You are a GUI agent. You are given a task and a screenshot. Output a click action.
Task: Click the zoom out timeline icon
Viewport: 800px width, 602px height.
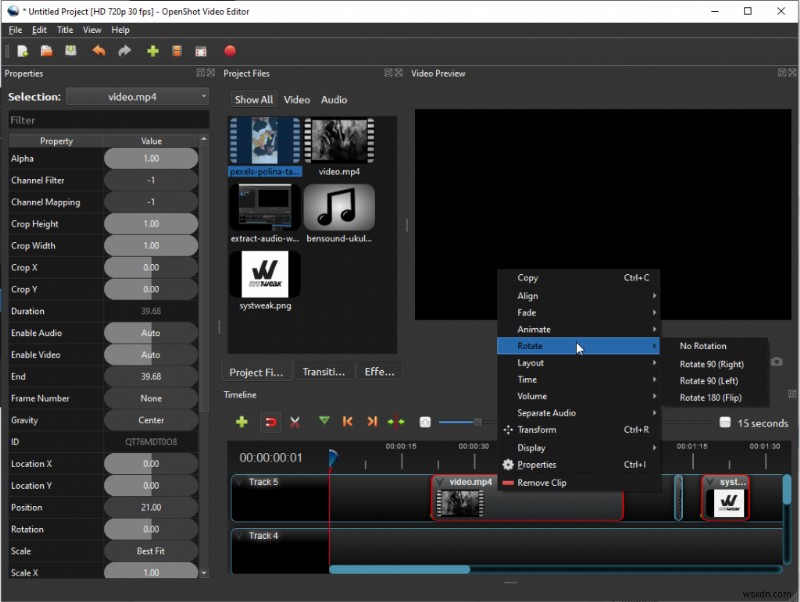click(x=425, y=422)
